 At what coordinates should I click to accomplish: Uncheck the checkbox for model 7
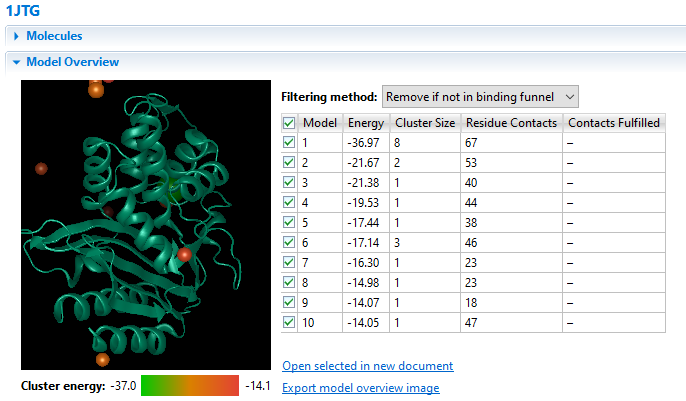pos(289,262)
